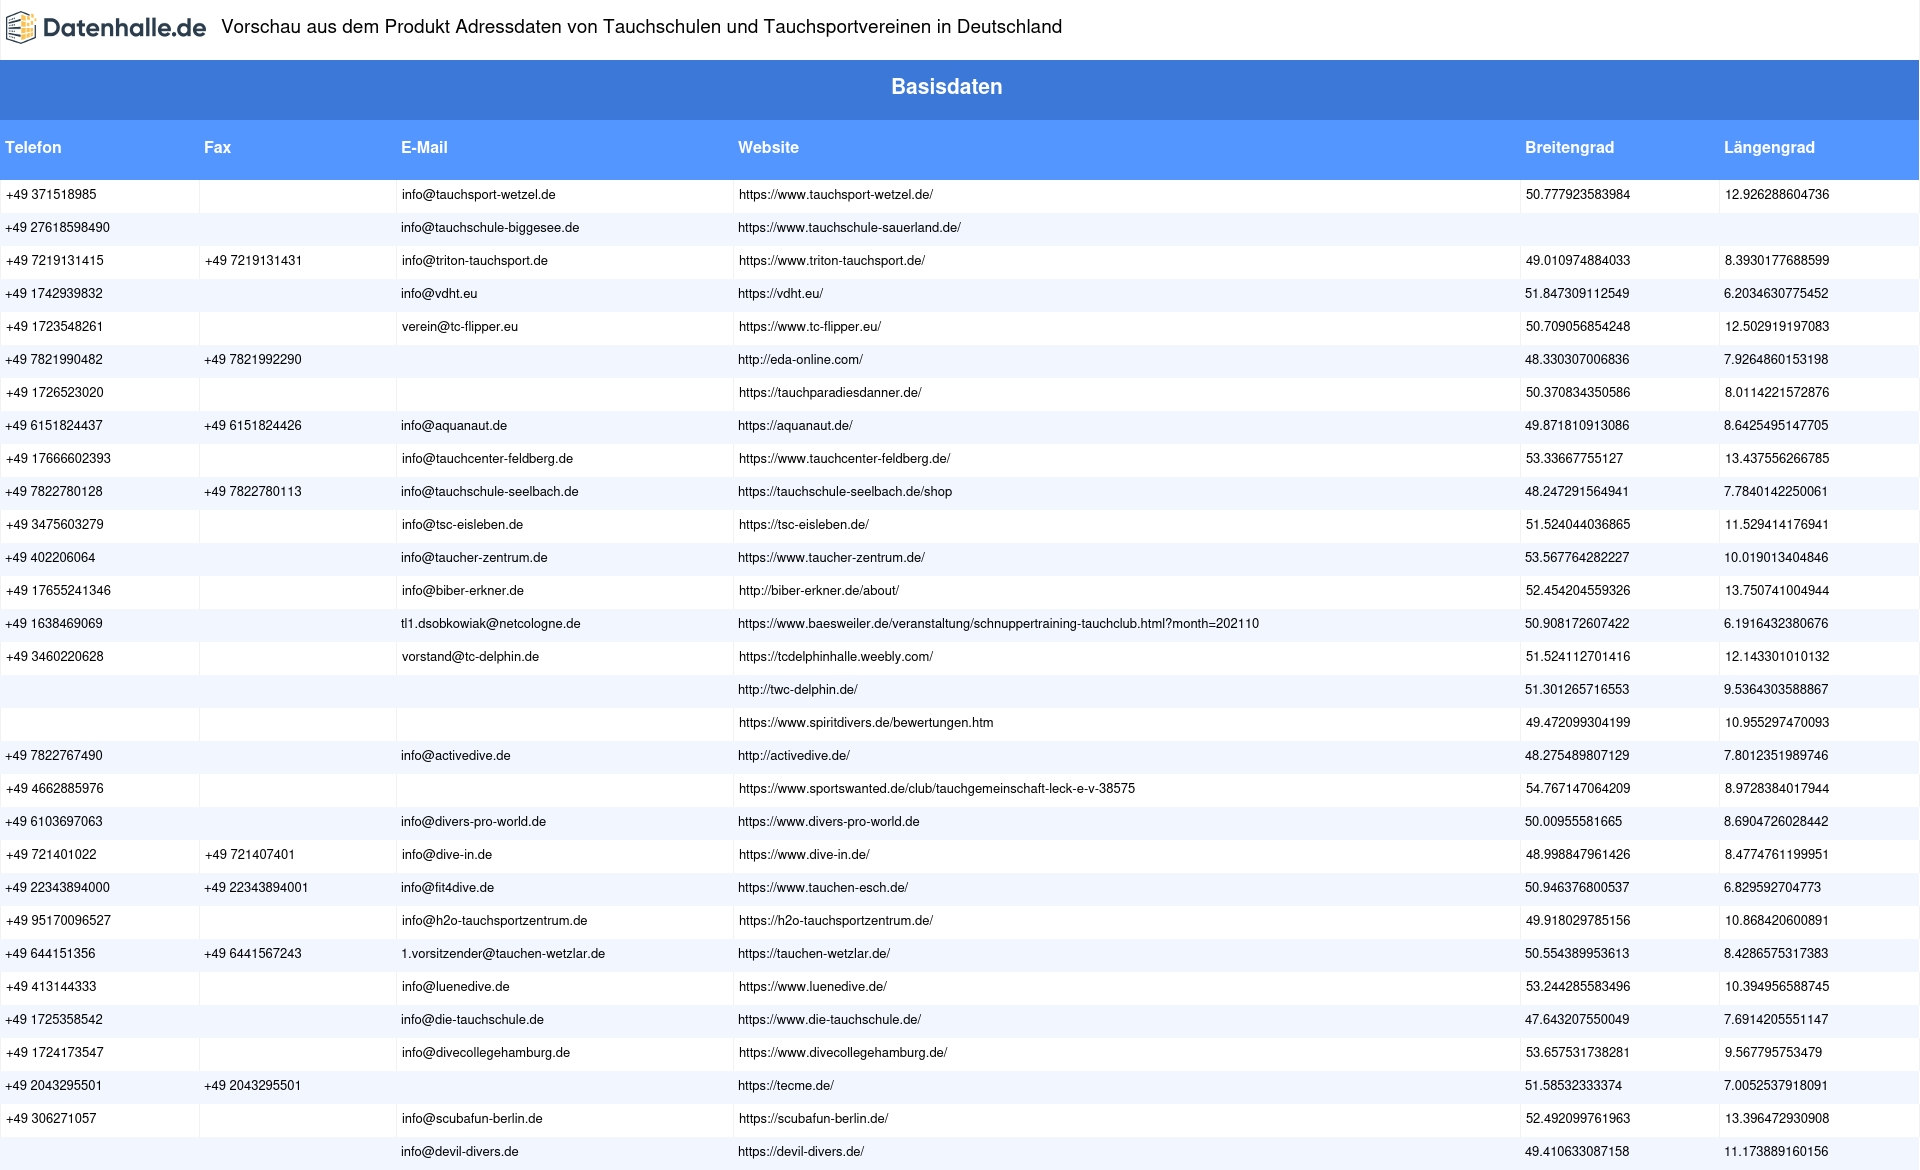Select the Längengrad column header
Viewport: 1920px width, 1170px height.
tap(1769, 148)
